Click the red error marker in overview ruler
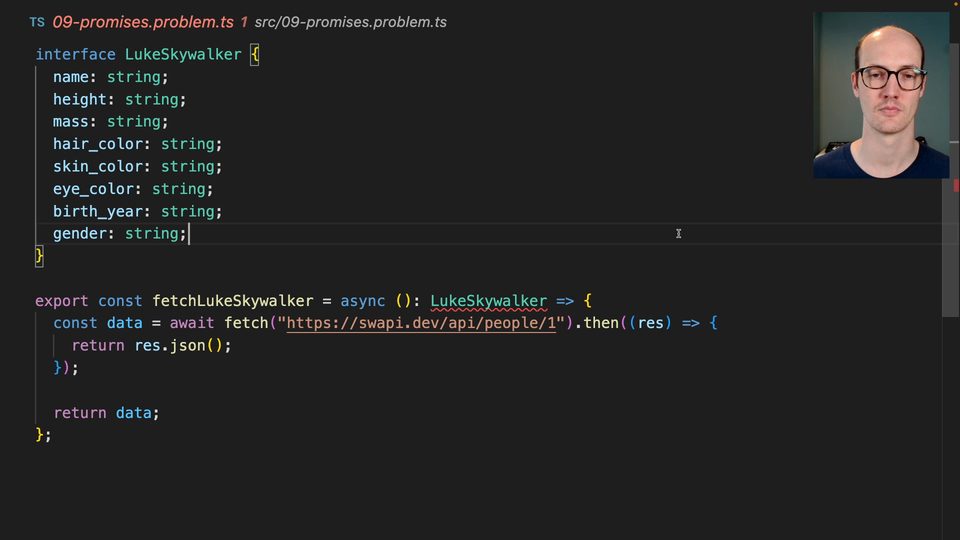Viewport: 960px width, 540px height. tap(955, 185)
